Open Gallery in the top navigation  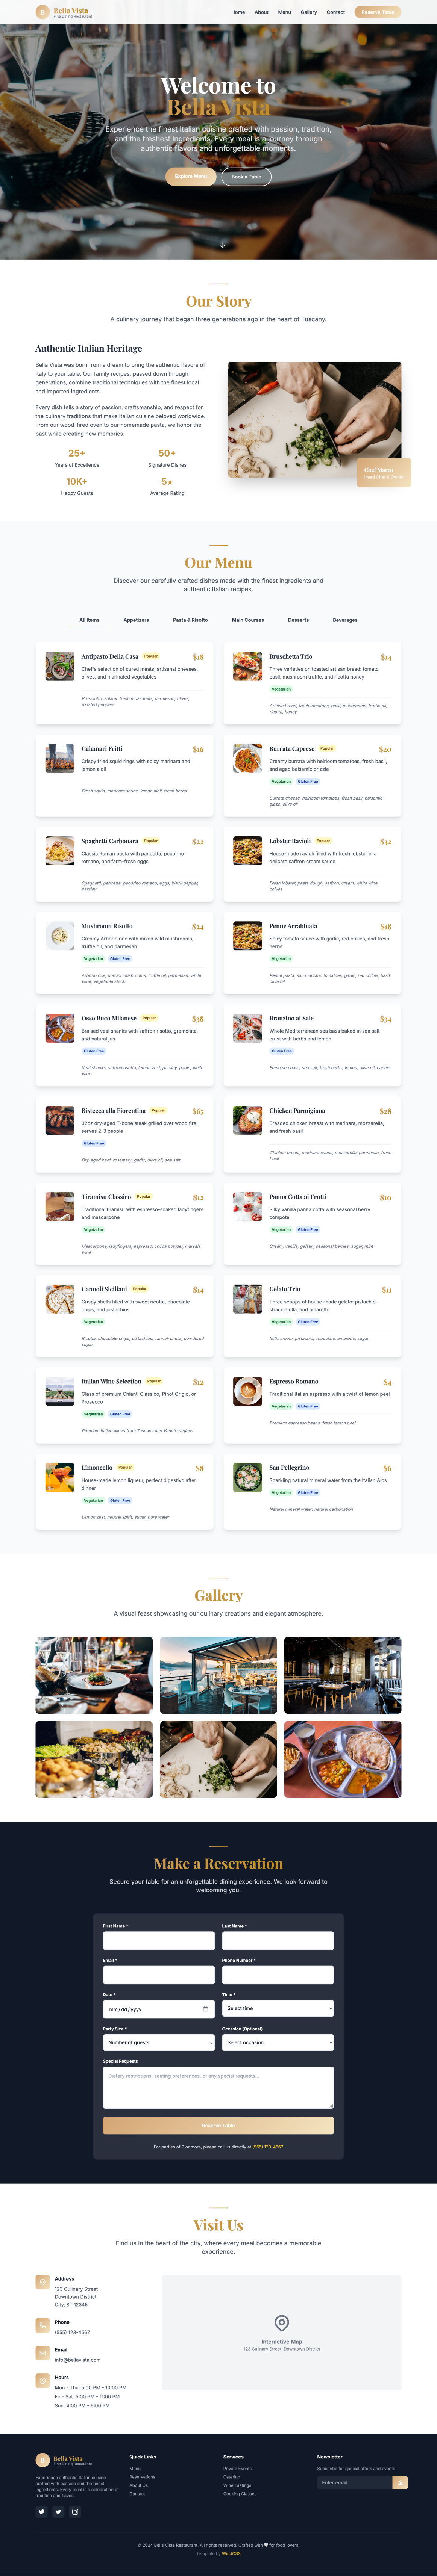coord(309,12)
